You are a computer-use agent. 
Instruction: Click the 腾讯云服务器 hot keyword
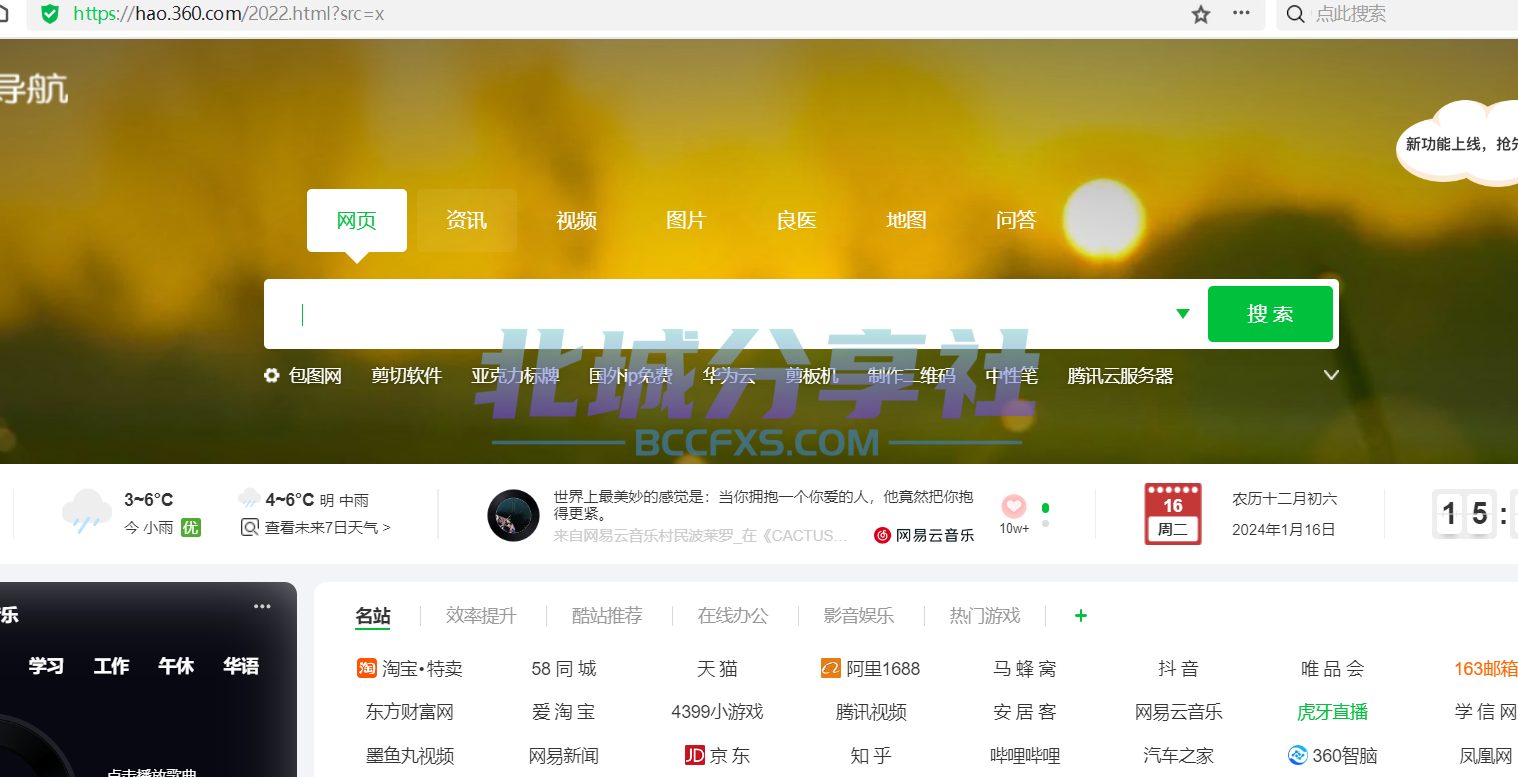pyautogui.click(x=1120, y=376)
